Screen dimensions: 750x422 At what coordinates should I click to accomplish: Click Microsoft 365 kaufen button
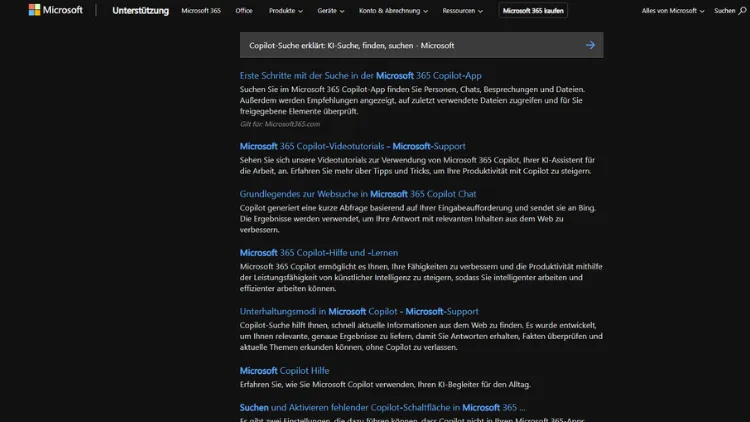coord(533,11)
